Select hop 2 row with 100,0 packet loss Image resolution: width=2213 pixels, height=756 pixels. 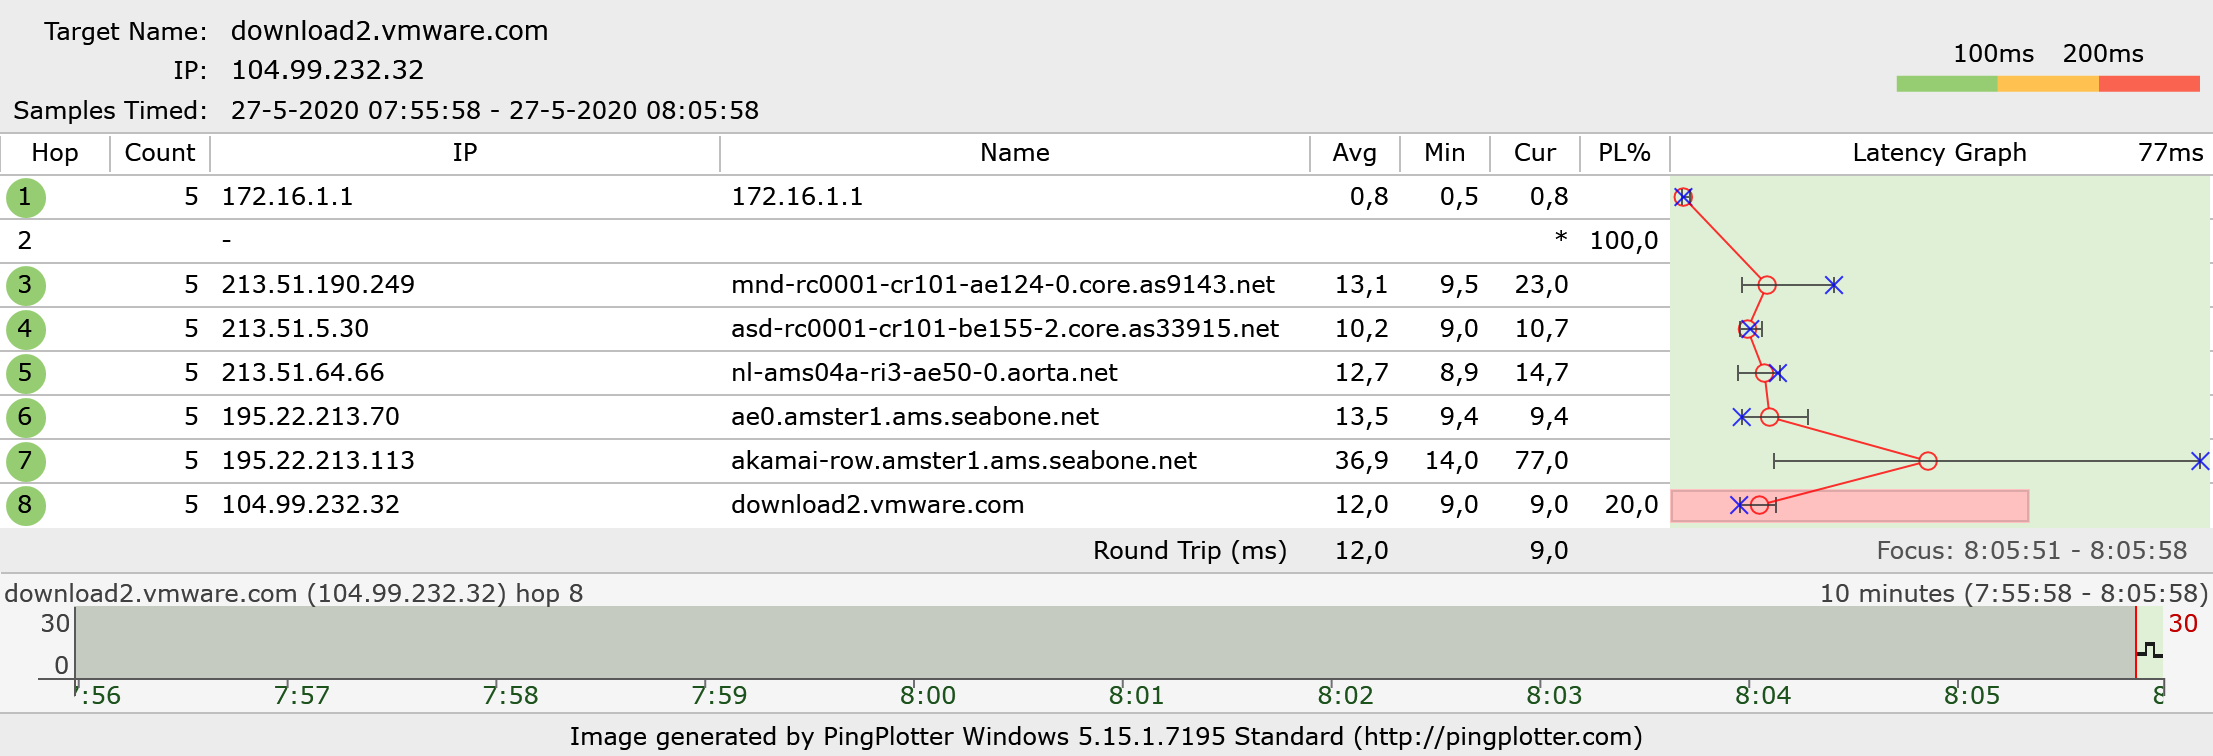[800, 241]
